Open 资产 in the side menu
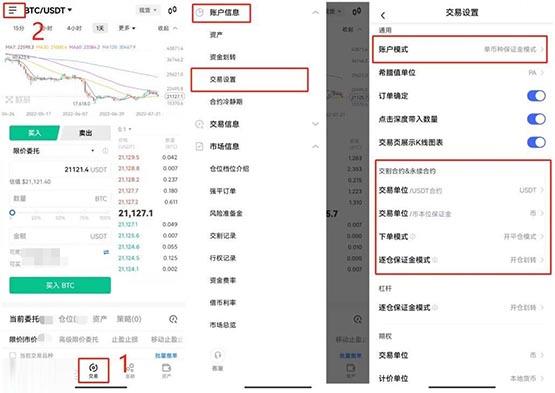 point(216,35)
